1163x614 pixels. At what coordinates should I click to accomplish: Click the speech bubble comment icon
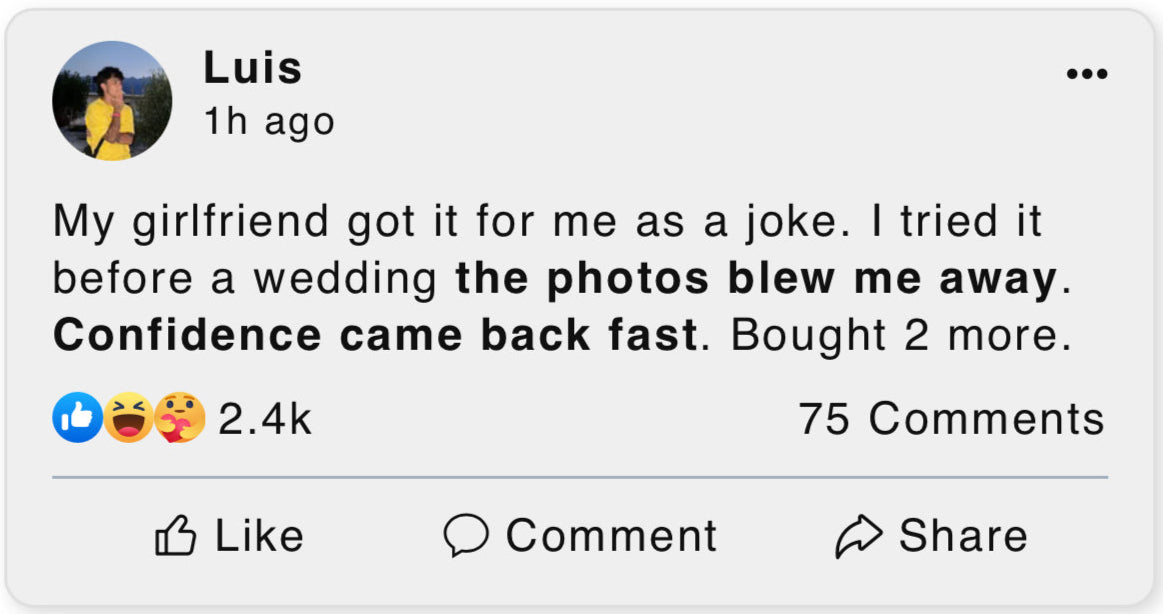point(465,536)
